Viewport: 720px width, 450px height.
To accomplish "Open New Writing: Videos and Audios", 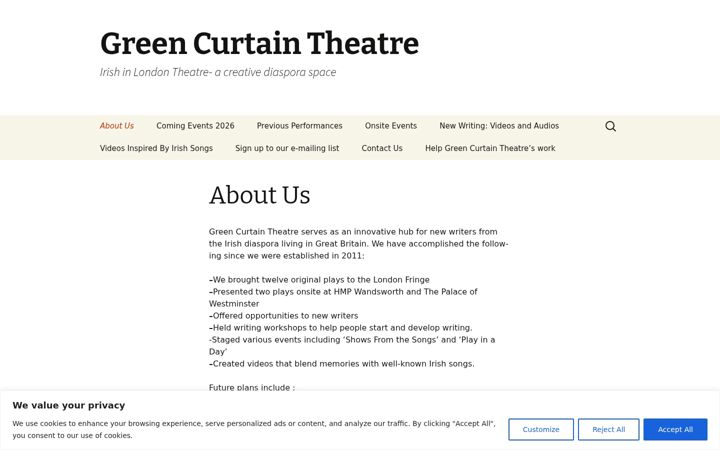I will (499, 126).
